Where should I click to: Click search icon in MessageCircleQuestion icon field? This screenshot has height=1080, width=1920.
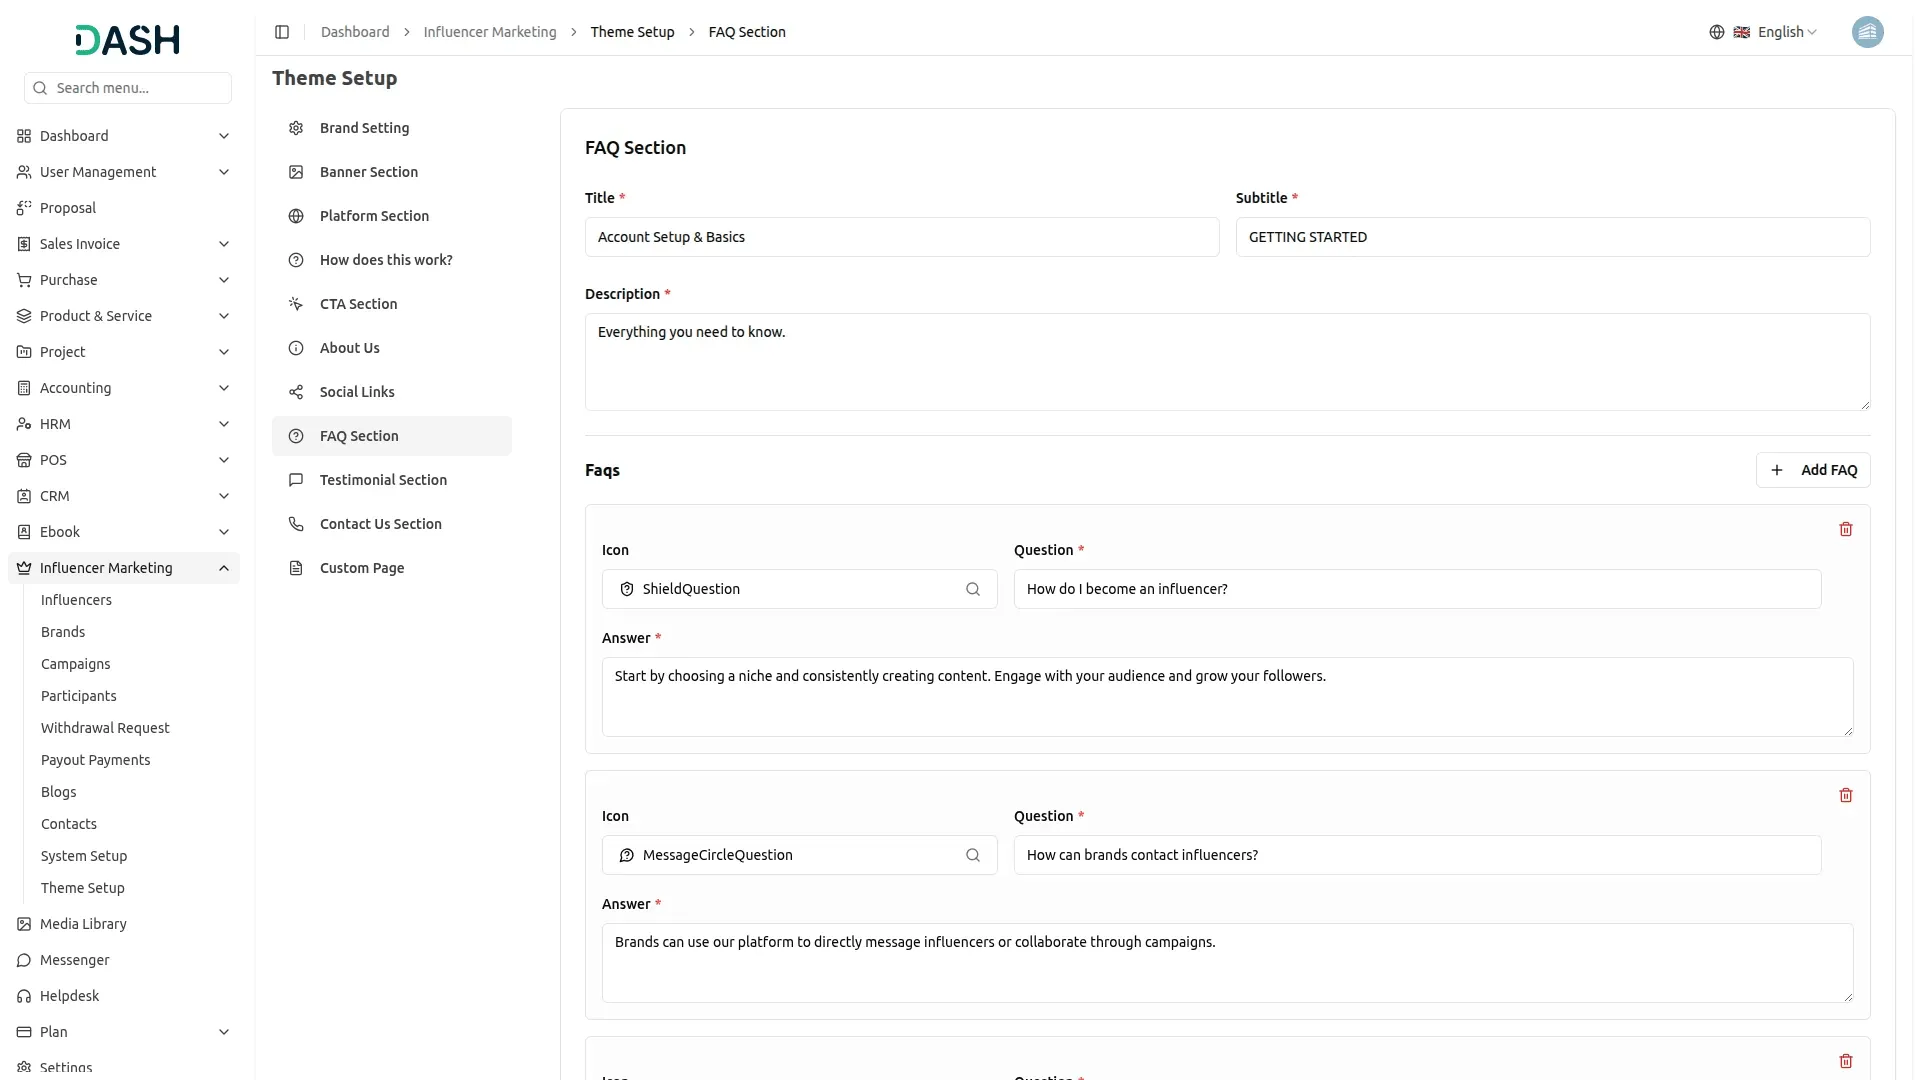tap(973, 855)
